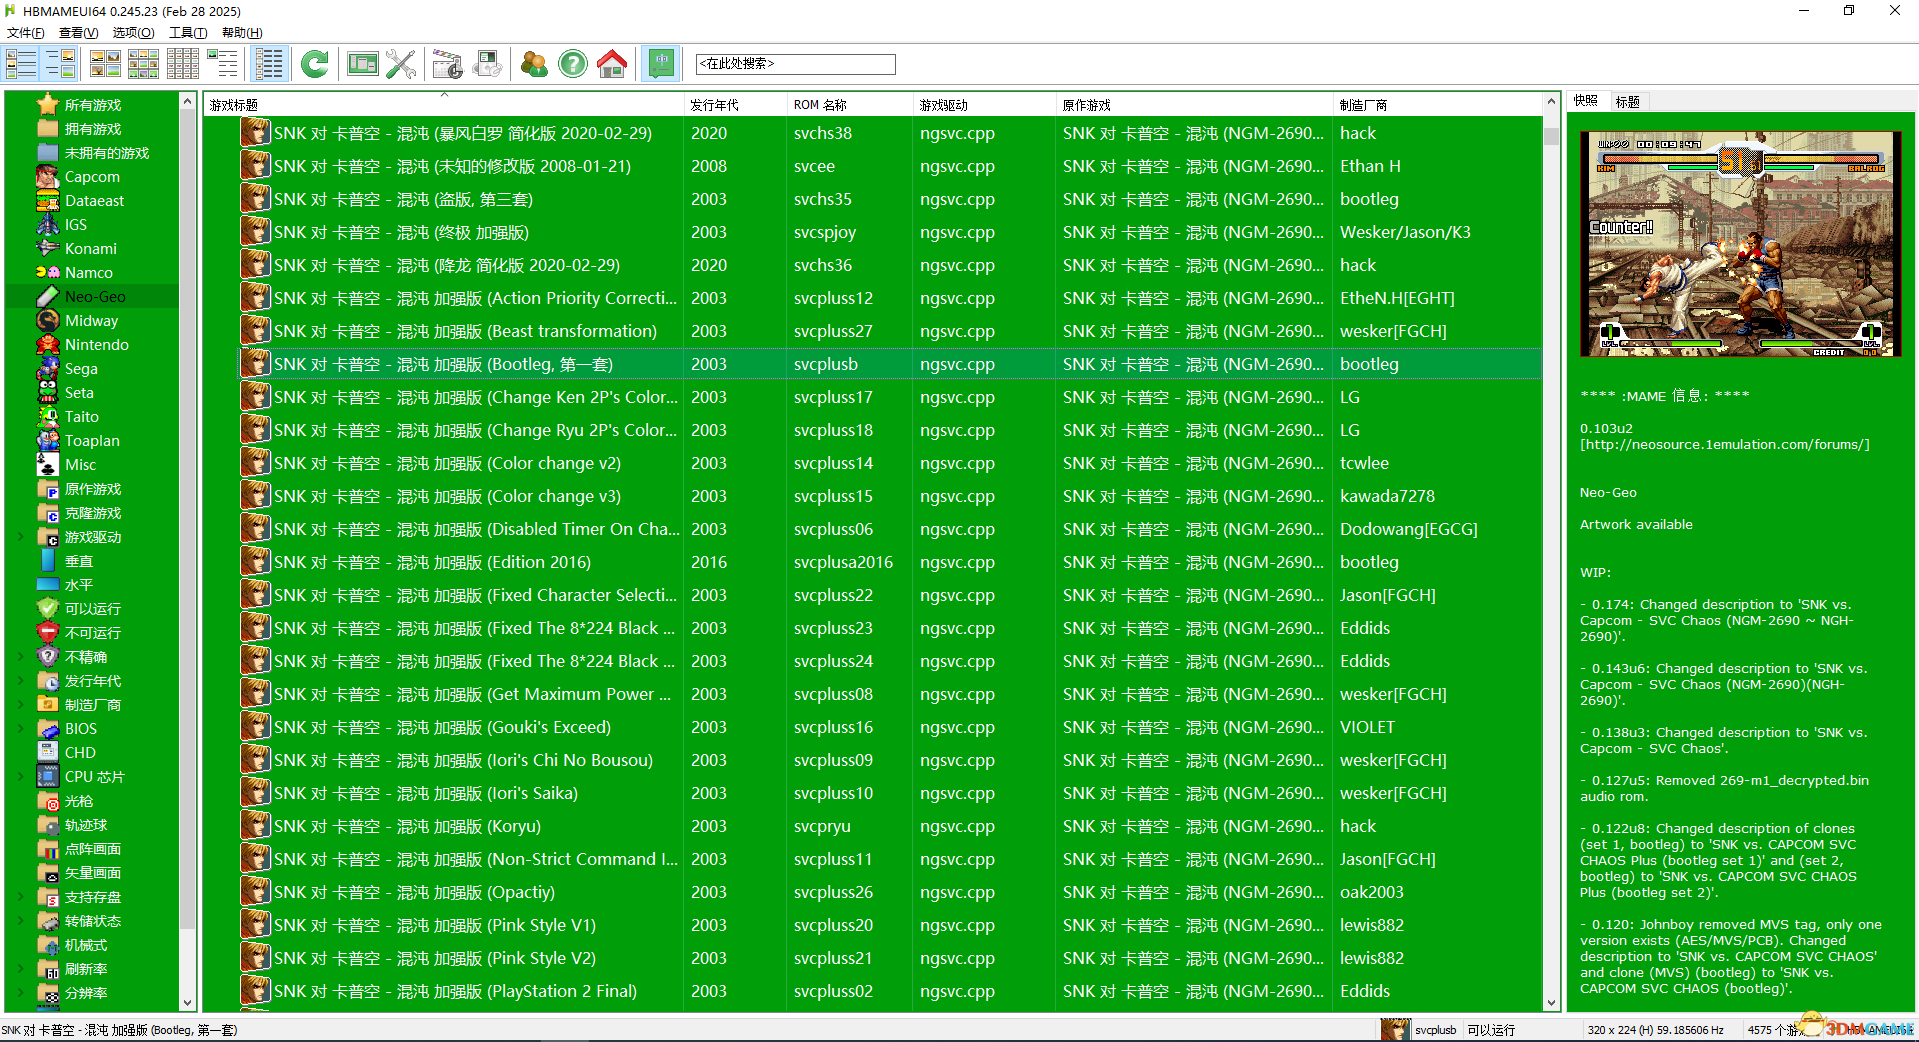Open the 选项(O) menu
This screenshot has height=1042, width=1919.
coord(133,33)
